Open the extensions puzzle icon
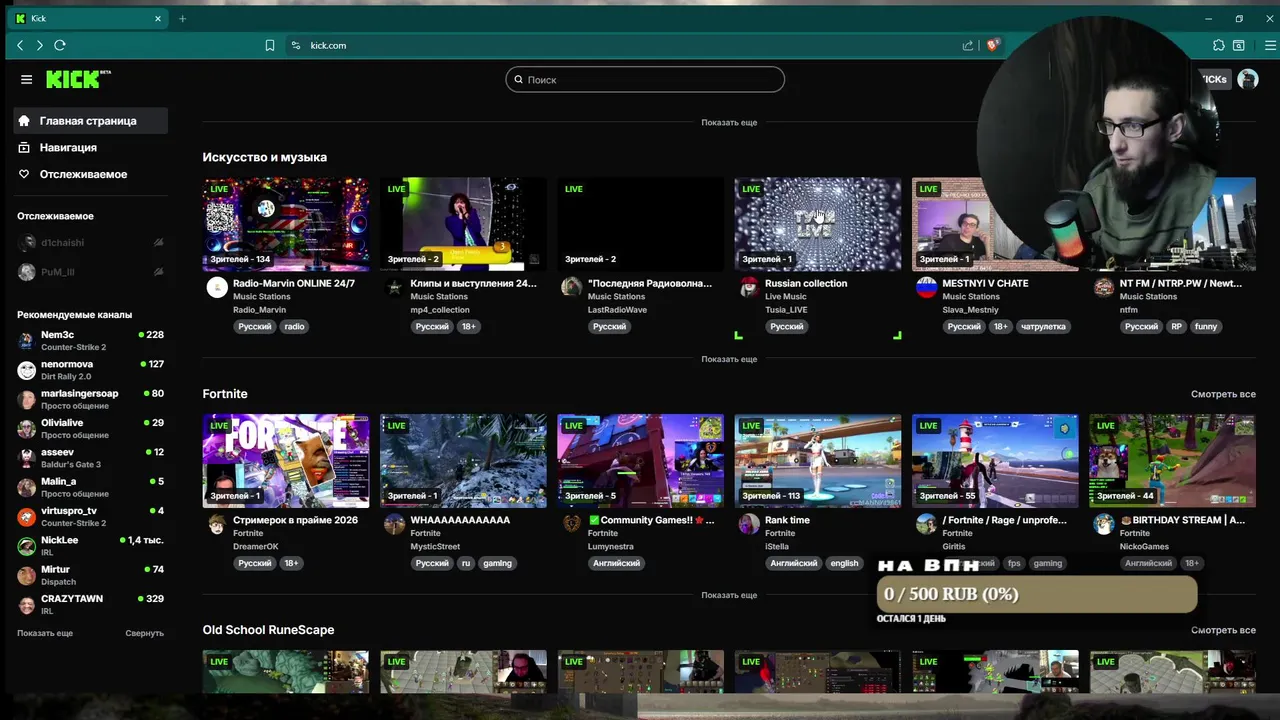Viewport: 1280px width, 720px height. pos(1218,45)
